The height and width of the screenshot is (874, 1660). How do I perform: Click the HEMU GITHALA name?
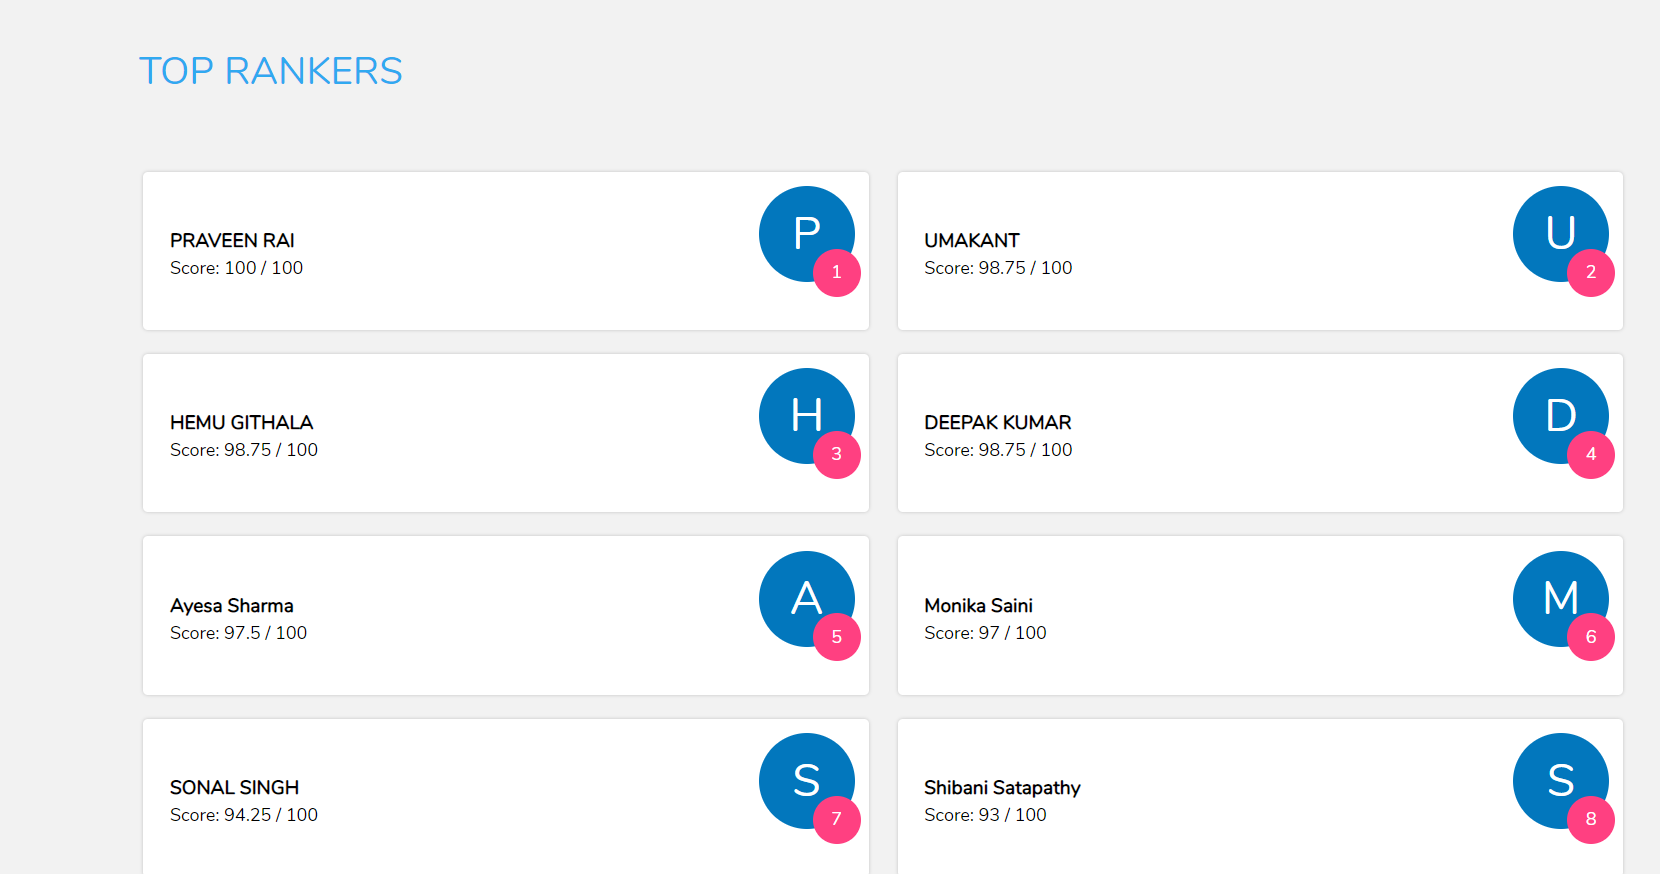(241, 423)
